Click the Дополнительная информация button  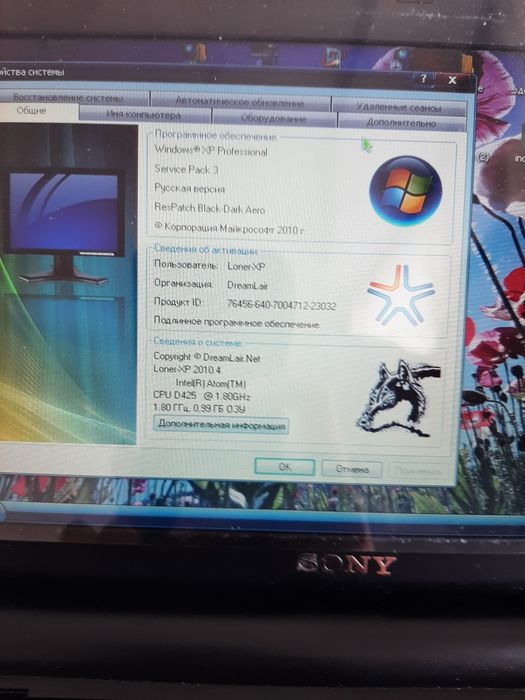click(x=221, y=425)
